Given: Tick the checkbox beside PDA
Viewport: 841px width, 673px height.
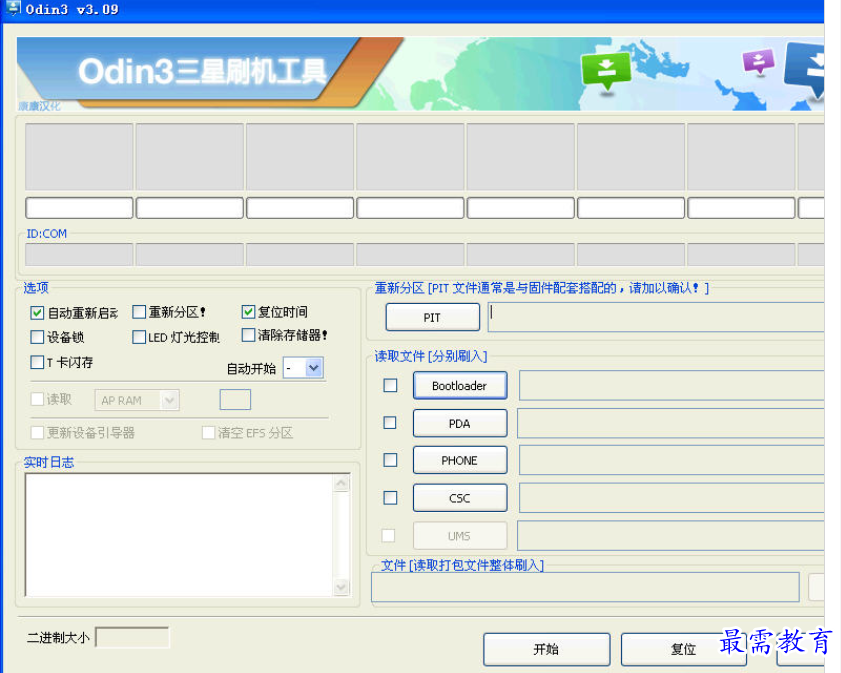Looking at the screenshot, I should 390,423.
